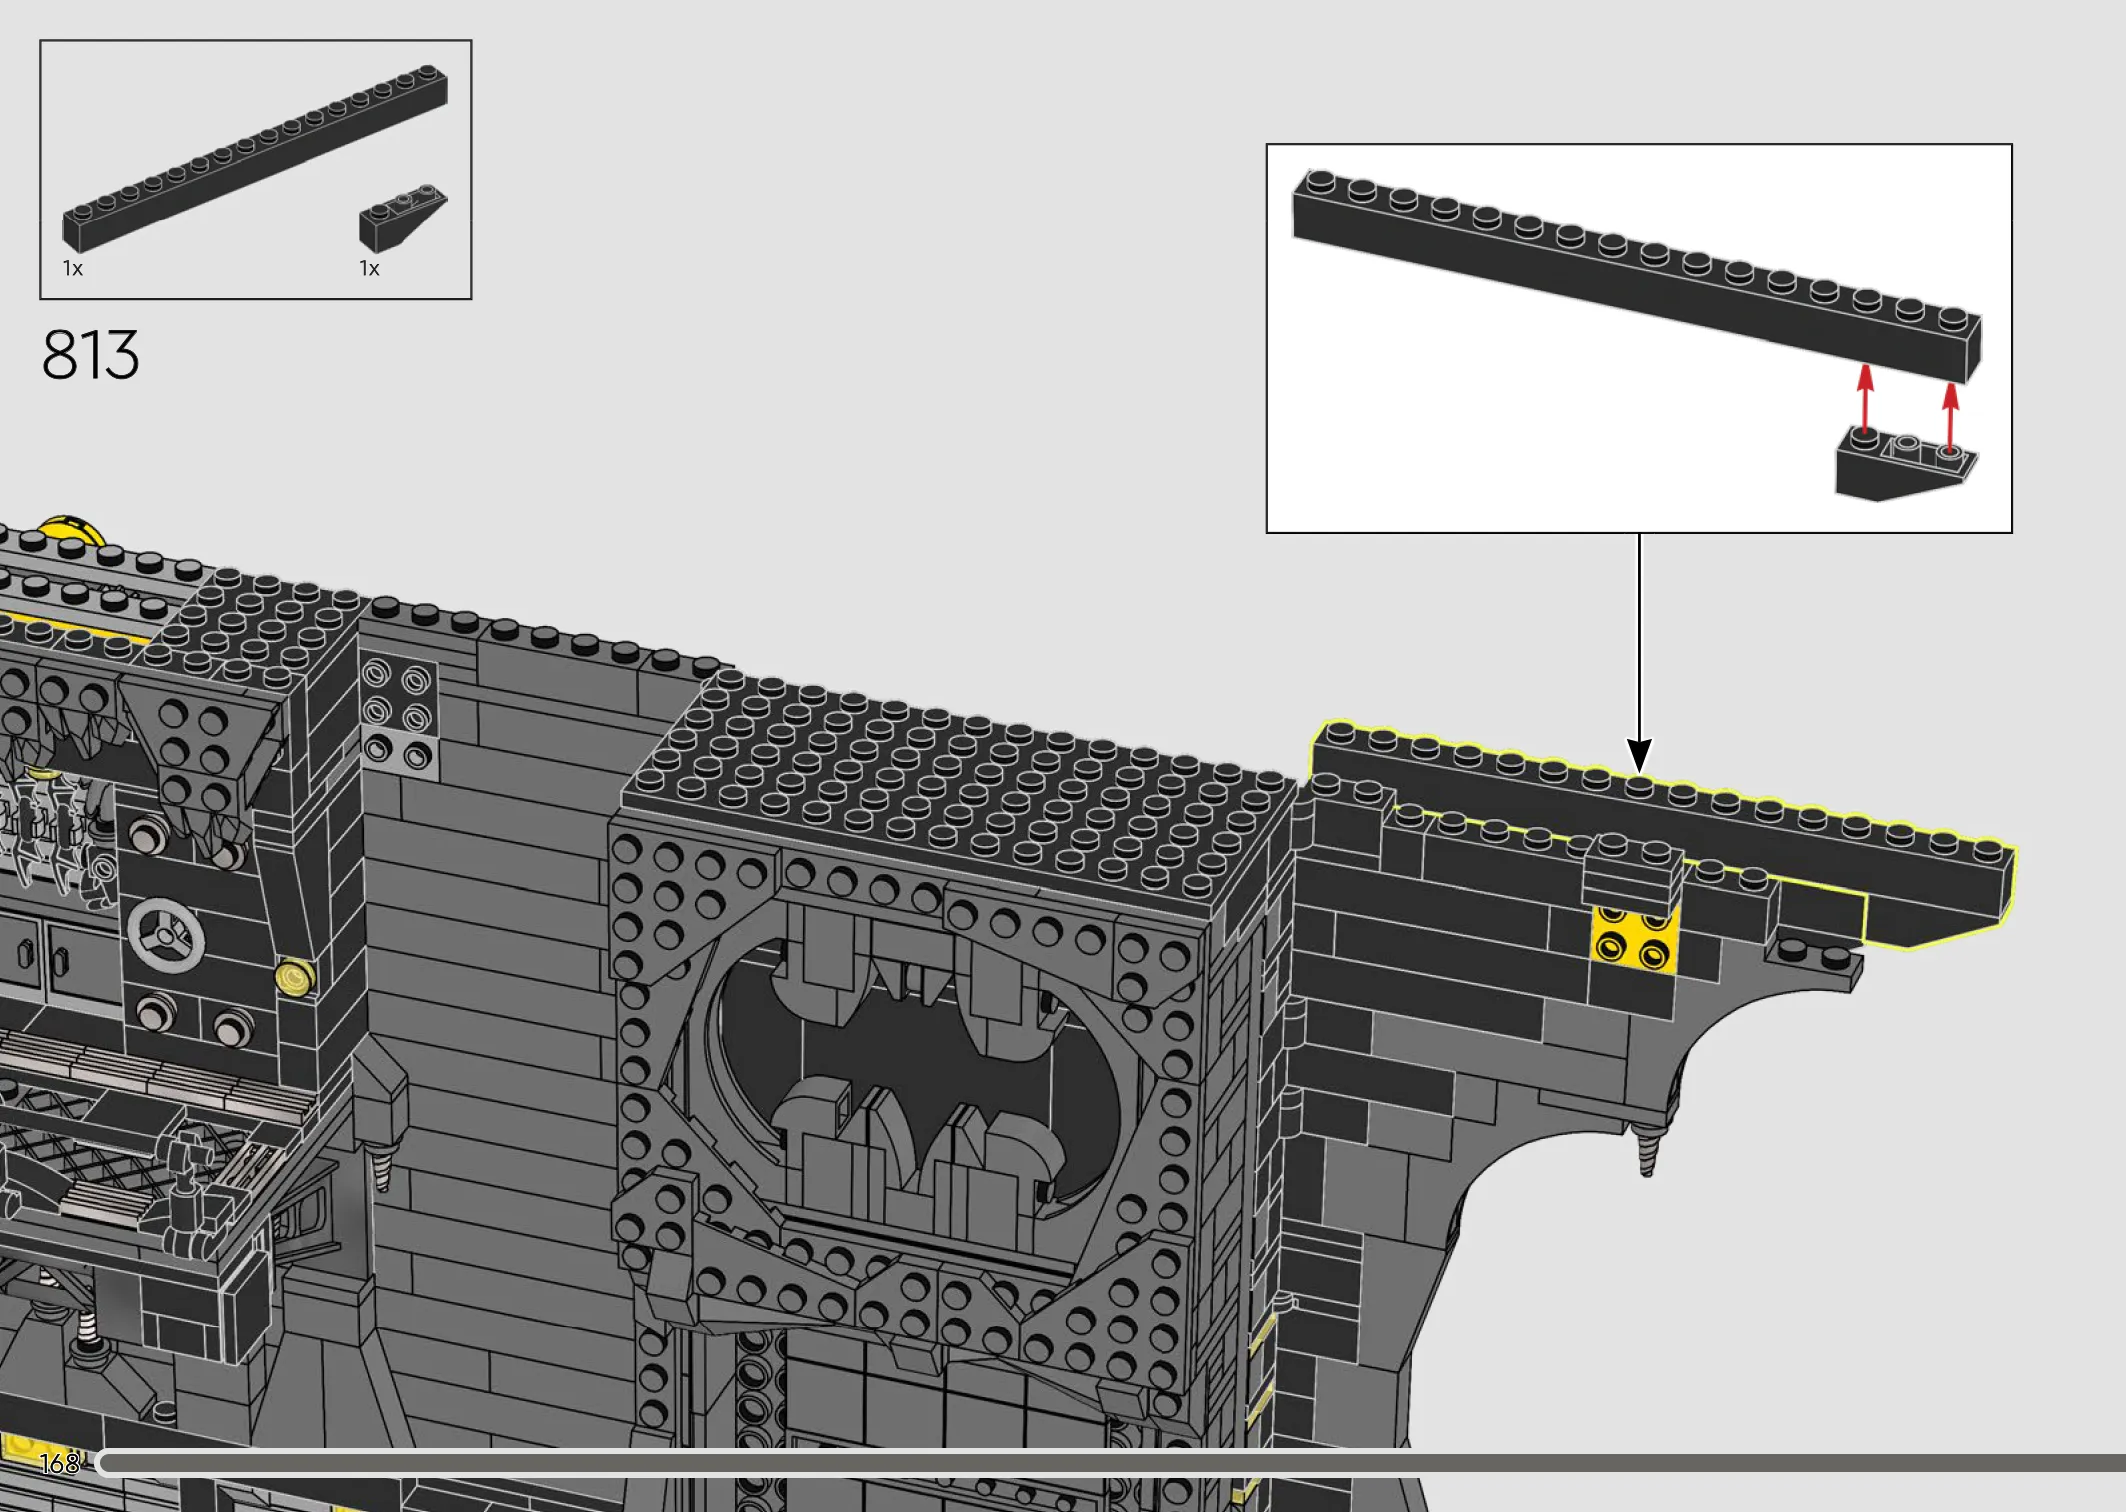
Task: Click the long 1x16 brick in parts box
Action: click(255, 158)
